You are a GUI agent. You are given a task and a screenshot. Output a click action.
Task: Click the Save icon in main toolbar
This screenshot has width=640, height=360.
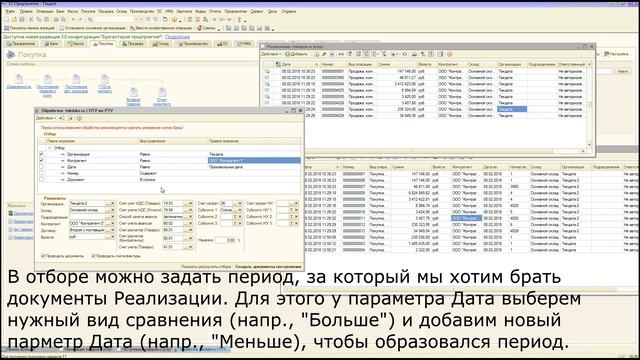22,19
